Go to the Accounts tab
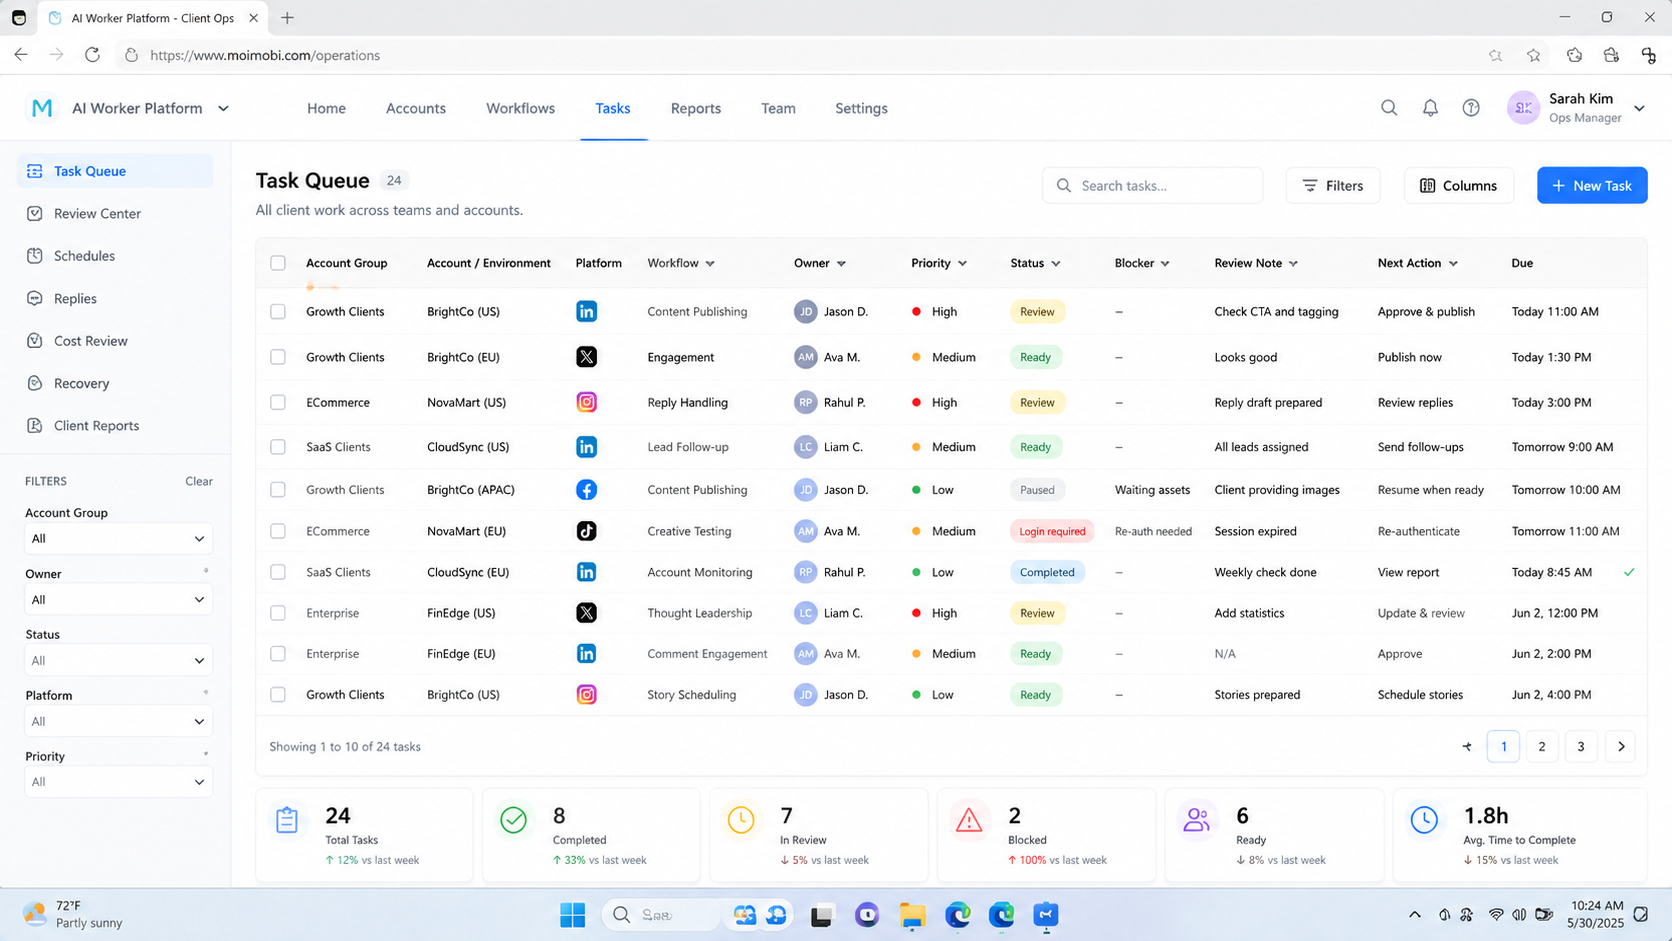Screen dimensions: 1672x941 click(x=416, y=108)
